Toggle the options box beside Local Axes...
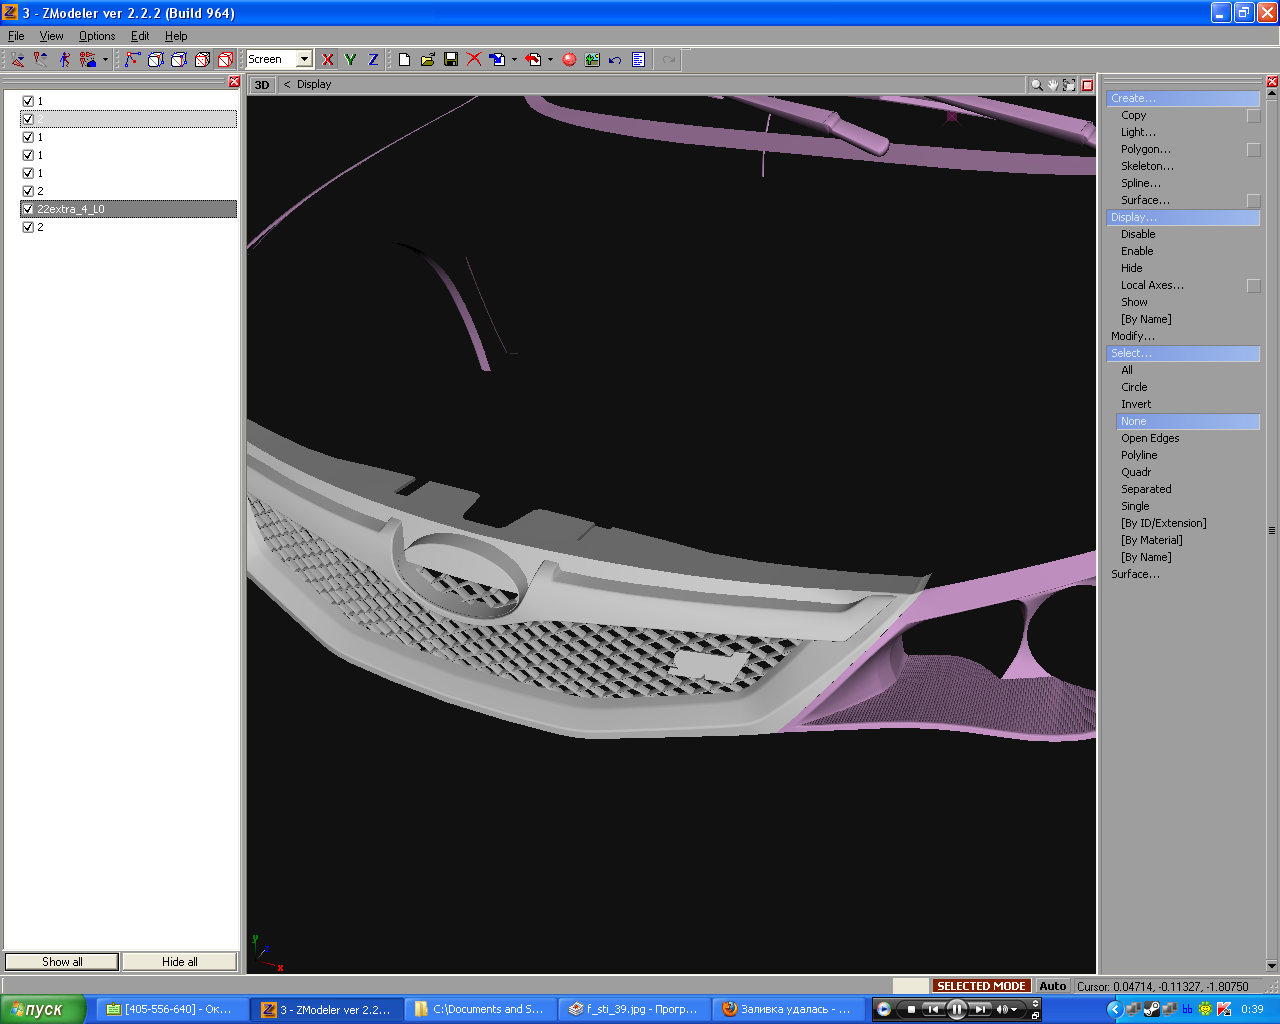The width and height of the screenshot is (1280, 1024). pyautogui.click(x=1253, y=286)
